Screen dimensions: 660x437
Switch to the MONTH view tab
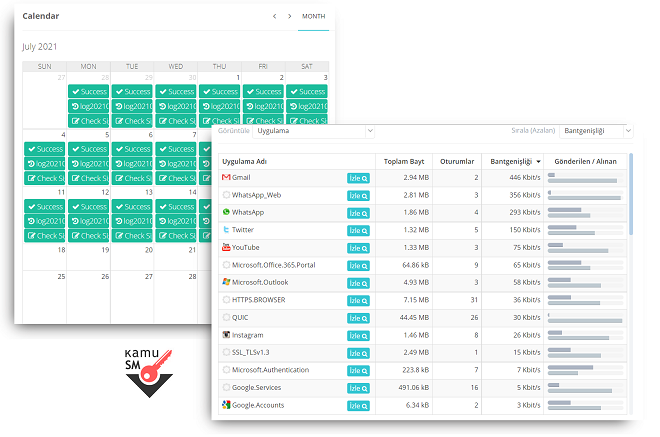(313, 16)
